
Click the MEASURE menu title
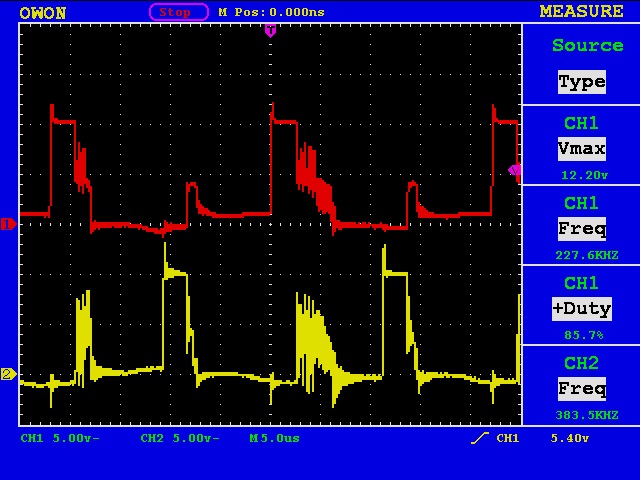point(582,11)
